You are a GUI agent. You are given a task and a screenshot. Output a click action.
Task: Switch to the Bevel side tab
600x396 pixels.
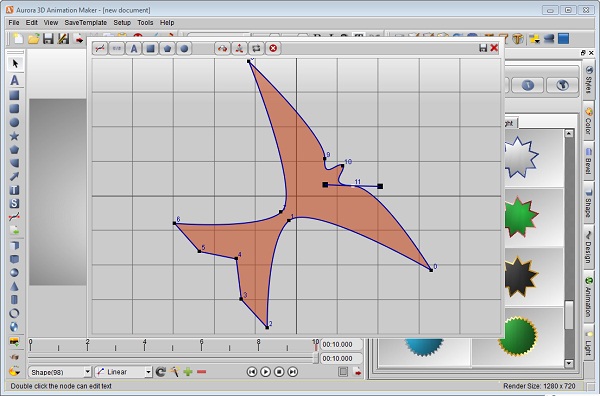pyautogui.click(x=589, y=161)
